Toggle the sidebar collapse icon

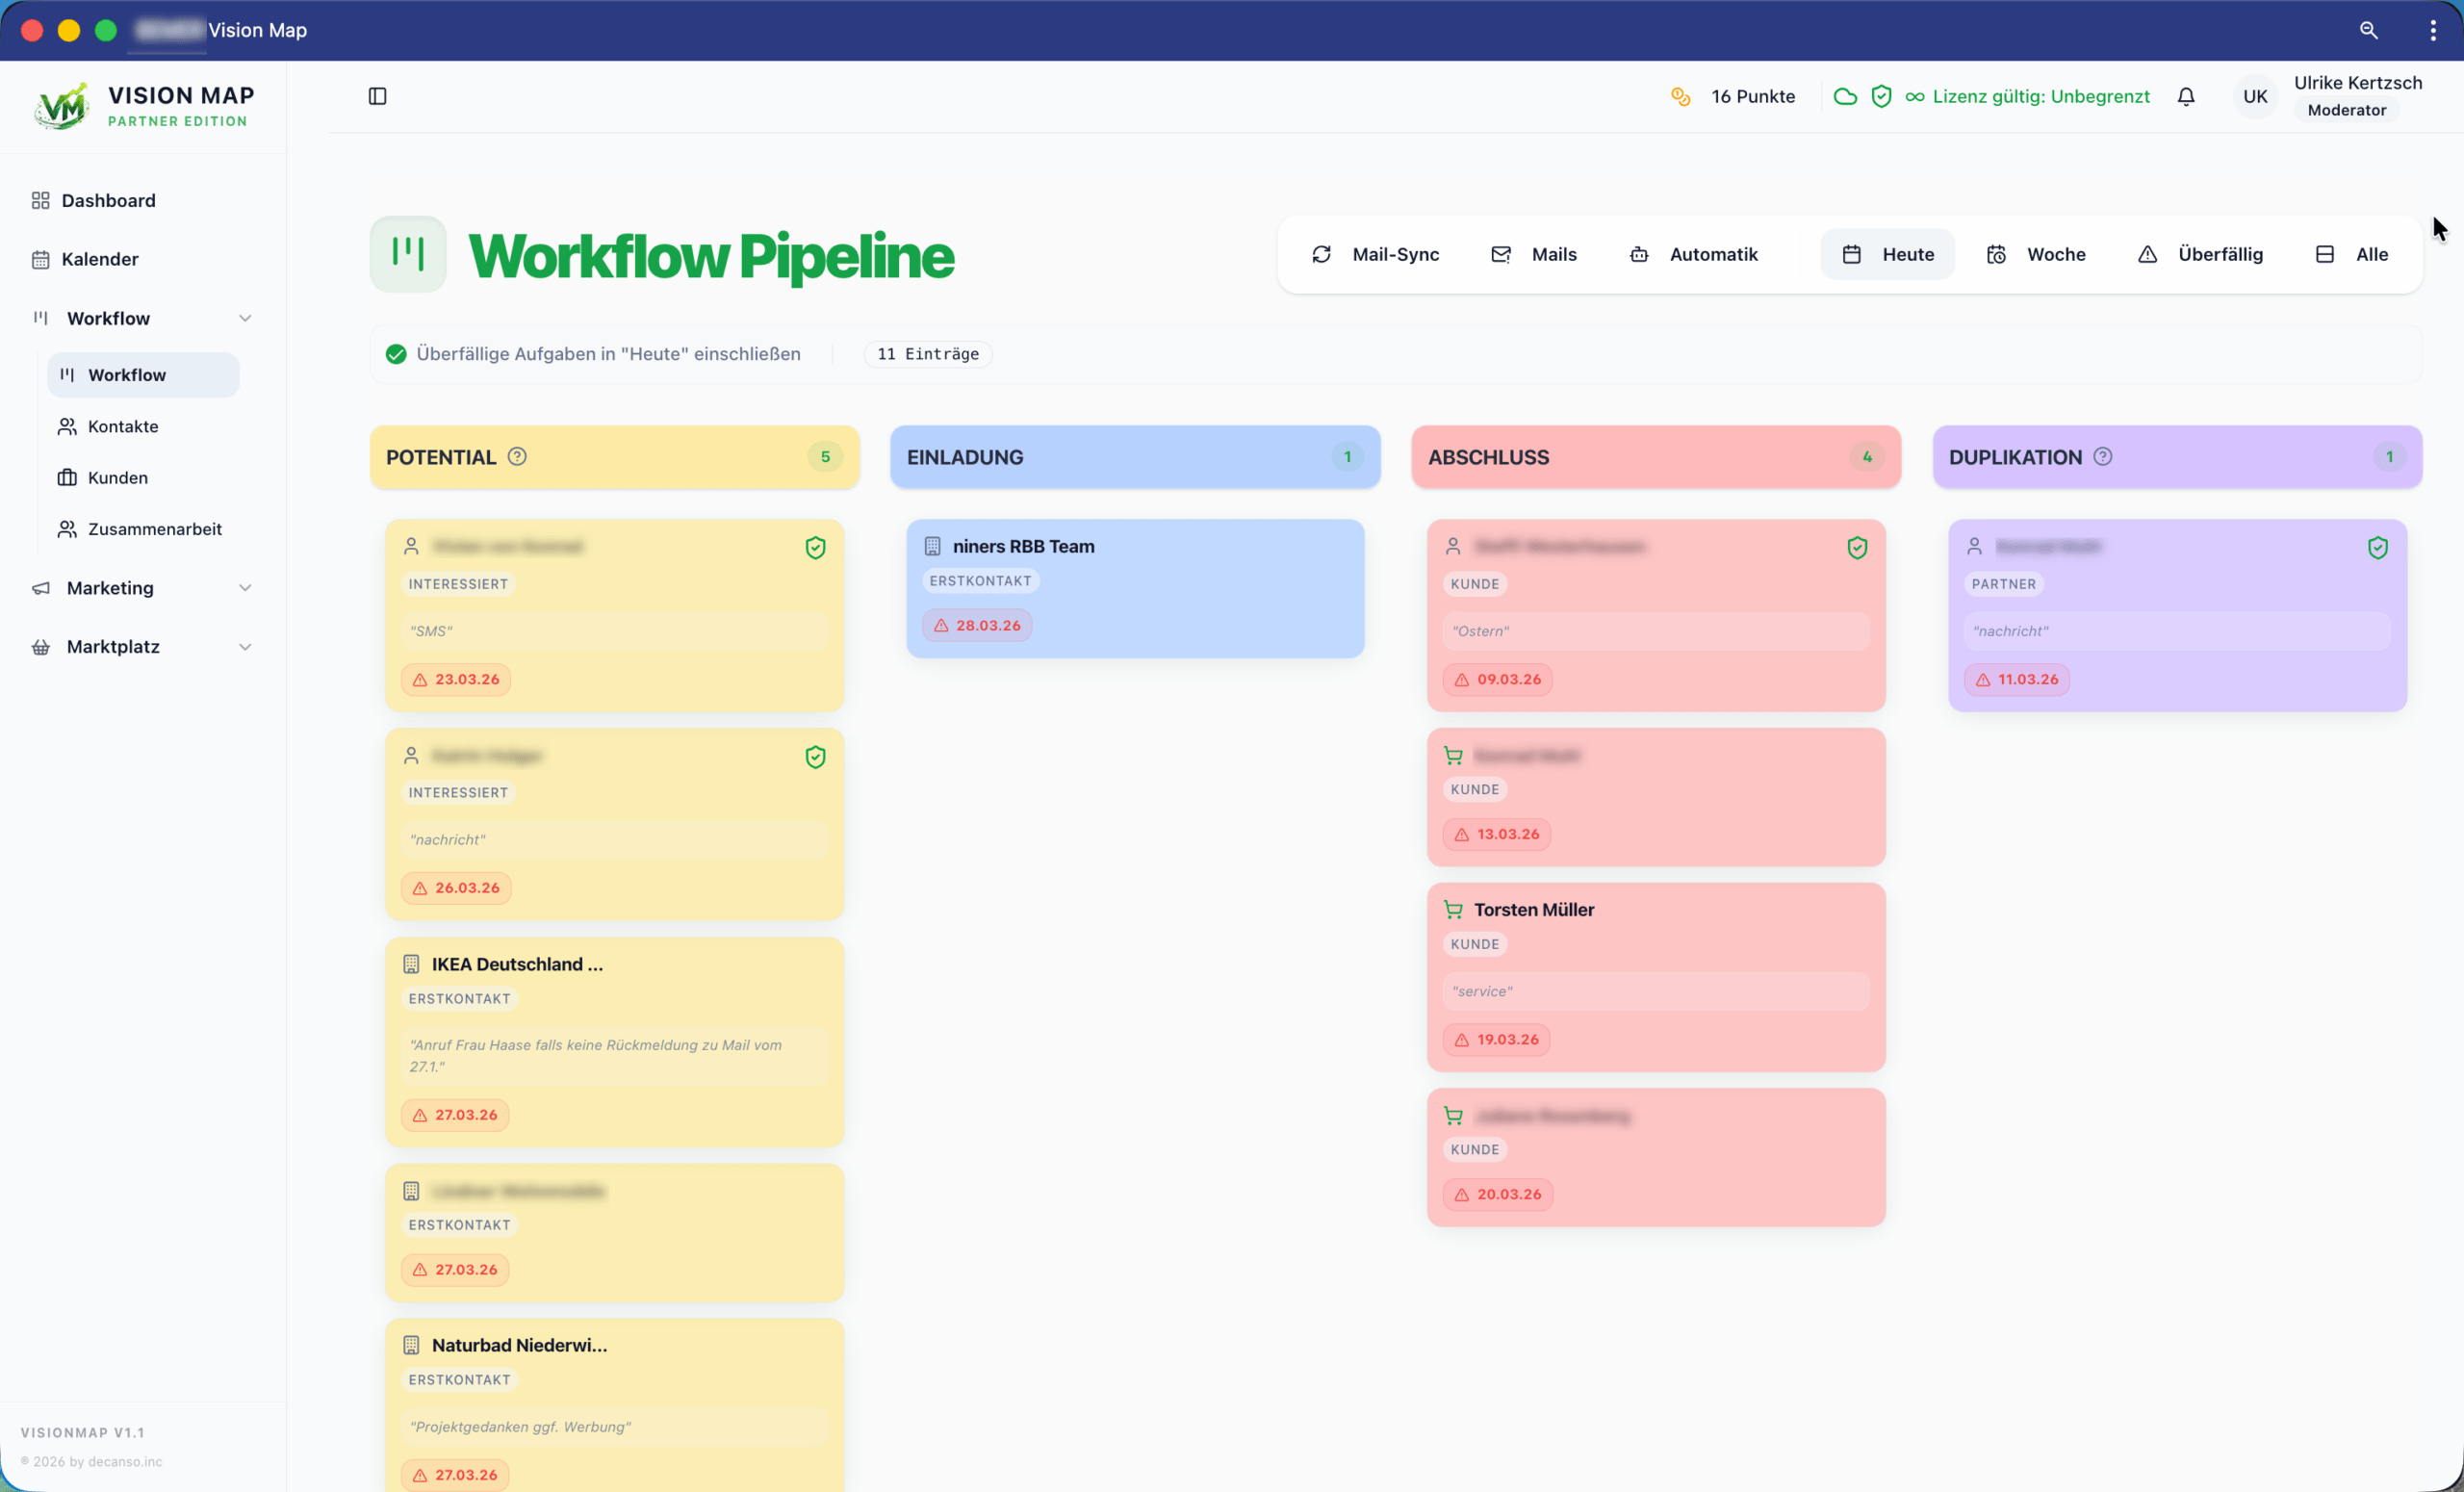377,96
